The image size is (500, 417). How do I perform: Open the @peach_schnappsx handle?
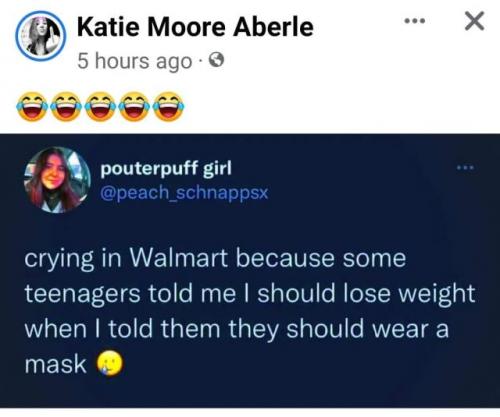[x=184, y=192]
